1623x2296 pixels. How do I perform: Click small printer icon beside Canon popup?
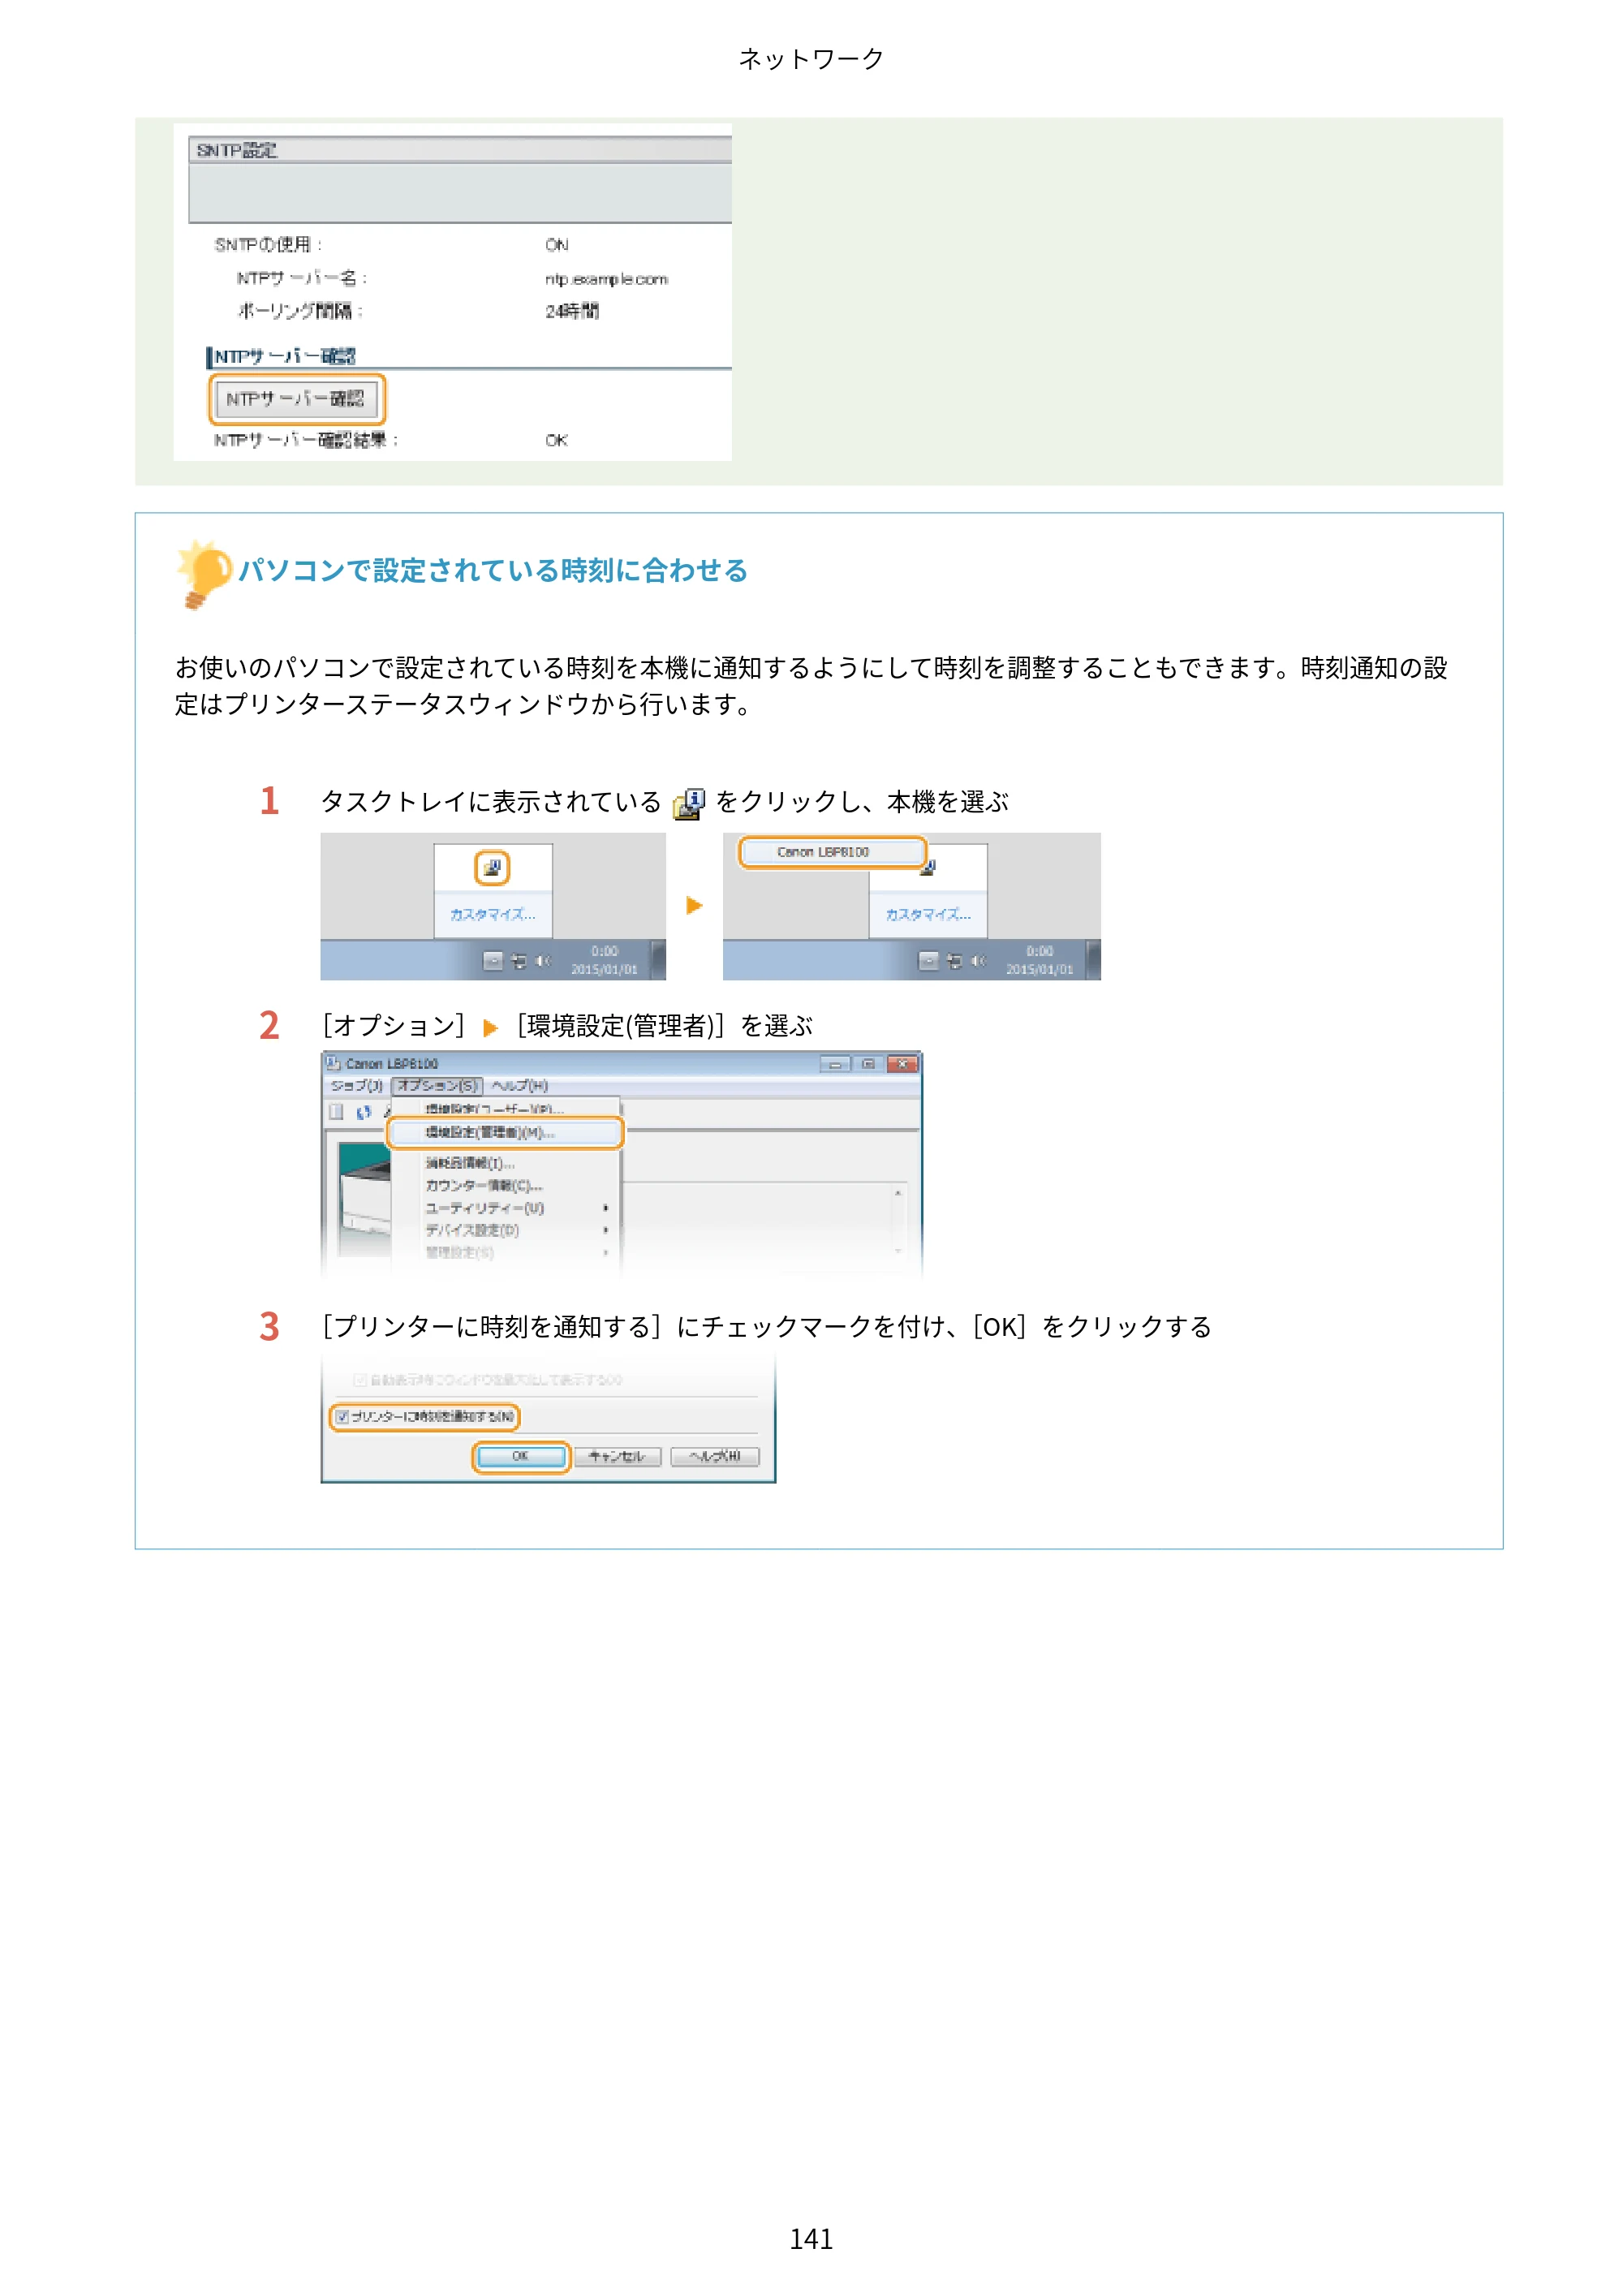[928, 868]
